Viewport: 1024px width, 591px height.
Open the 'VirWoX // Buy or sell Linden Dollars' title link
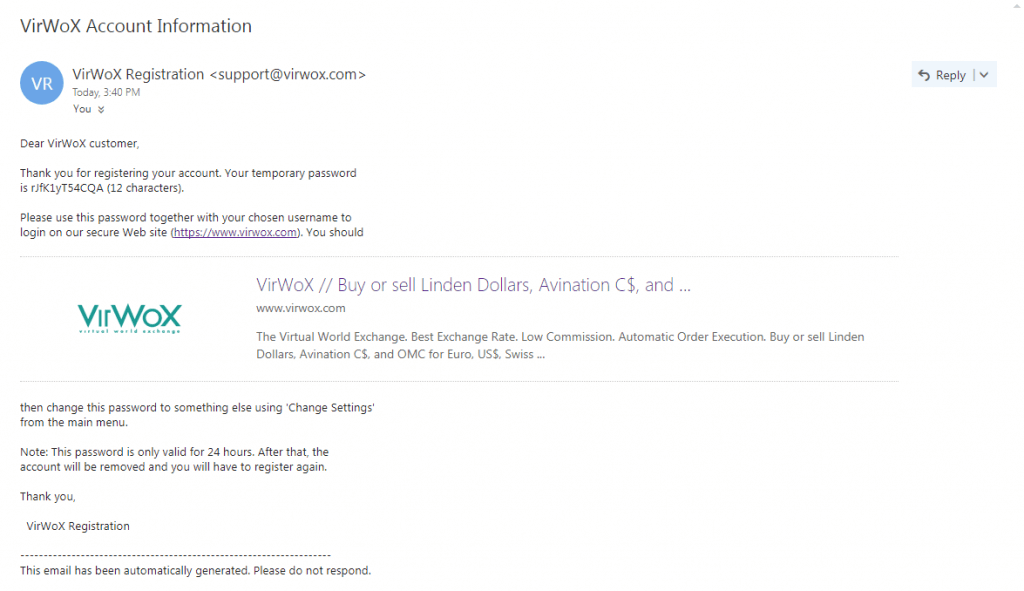pos(473,285)
